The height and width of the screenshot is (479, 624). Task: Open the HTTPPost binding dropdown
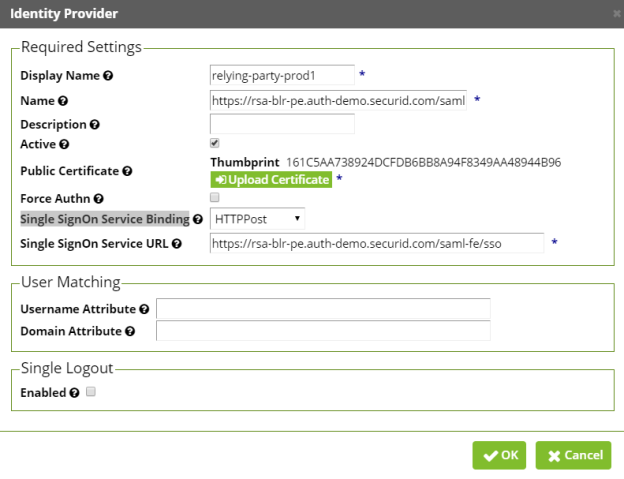[x=257, y=219]
